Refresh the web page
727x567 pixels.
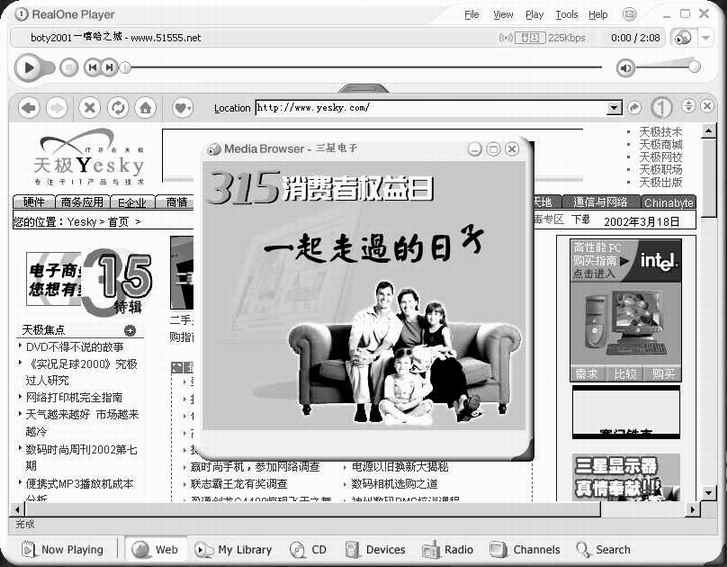(118, 108)
